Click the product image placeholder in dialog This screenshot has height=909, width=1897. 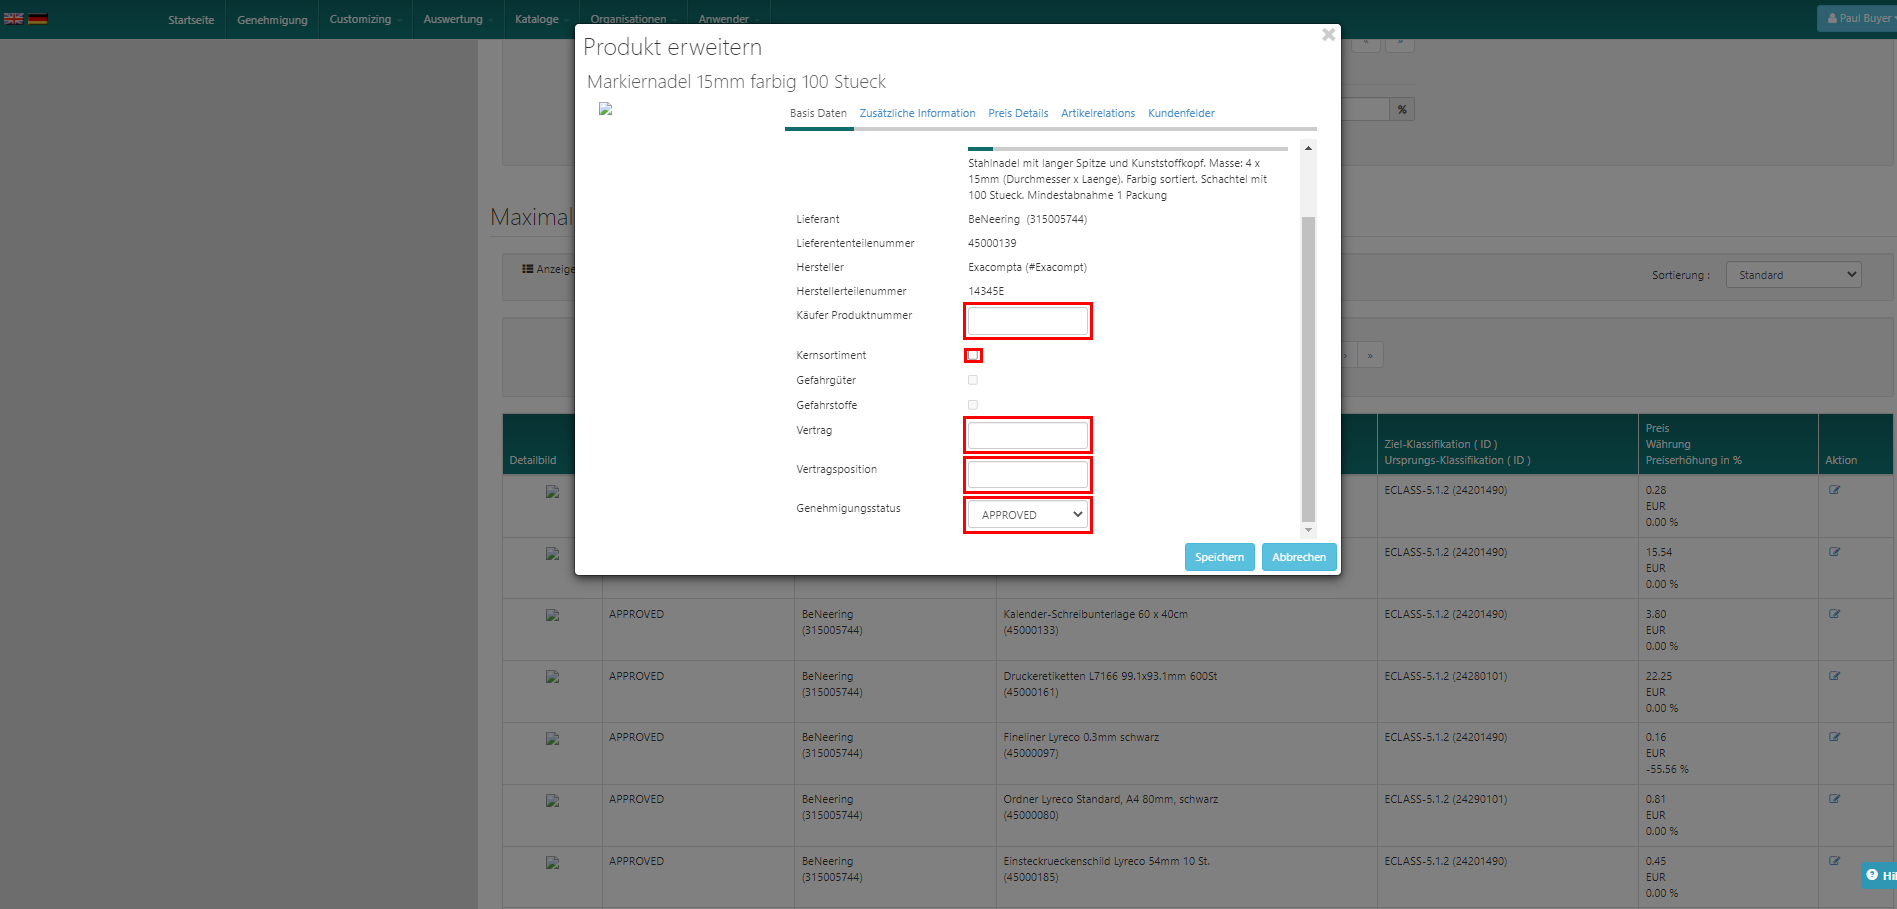tap(605, 109)
